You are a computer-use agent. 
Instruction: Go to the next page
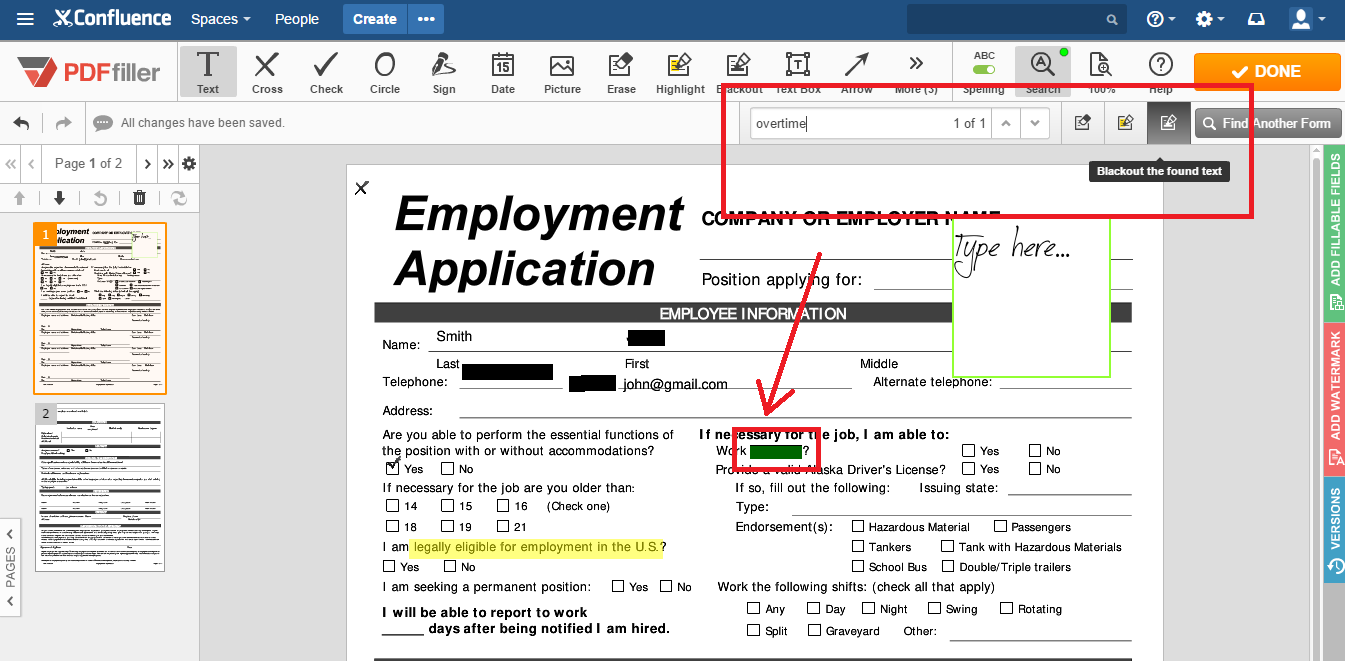[147, 163]
